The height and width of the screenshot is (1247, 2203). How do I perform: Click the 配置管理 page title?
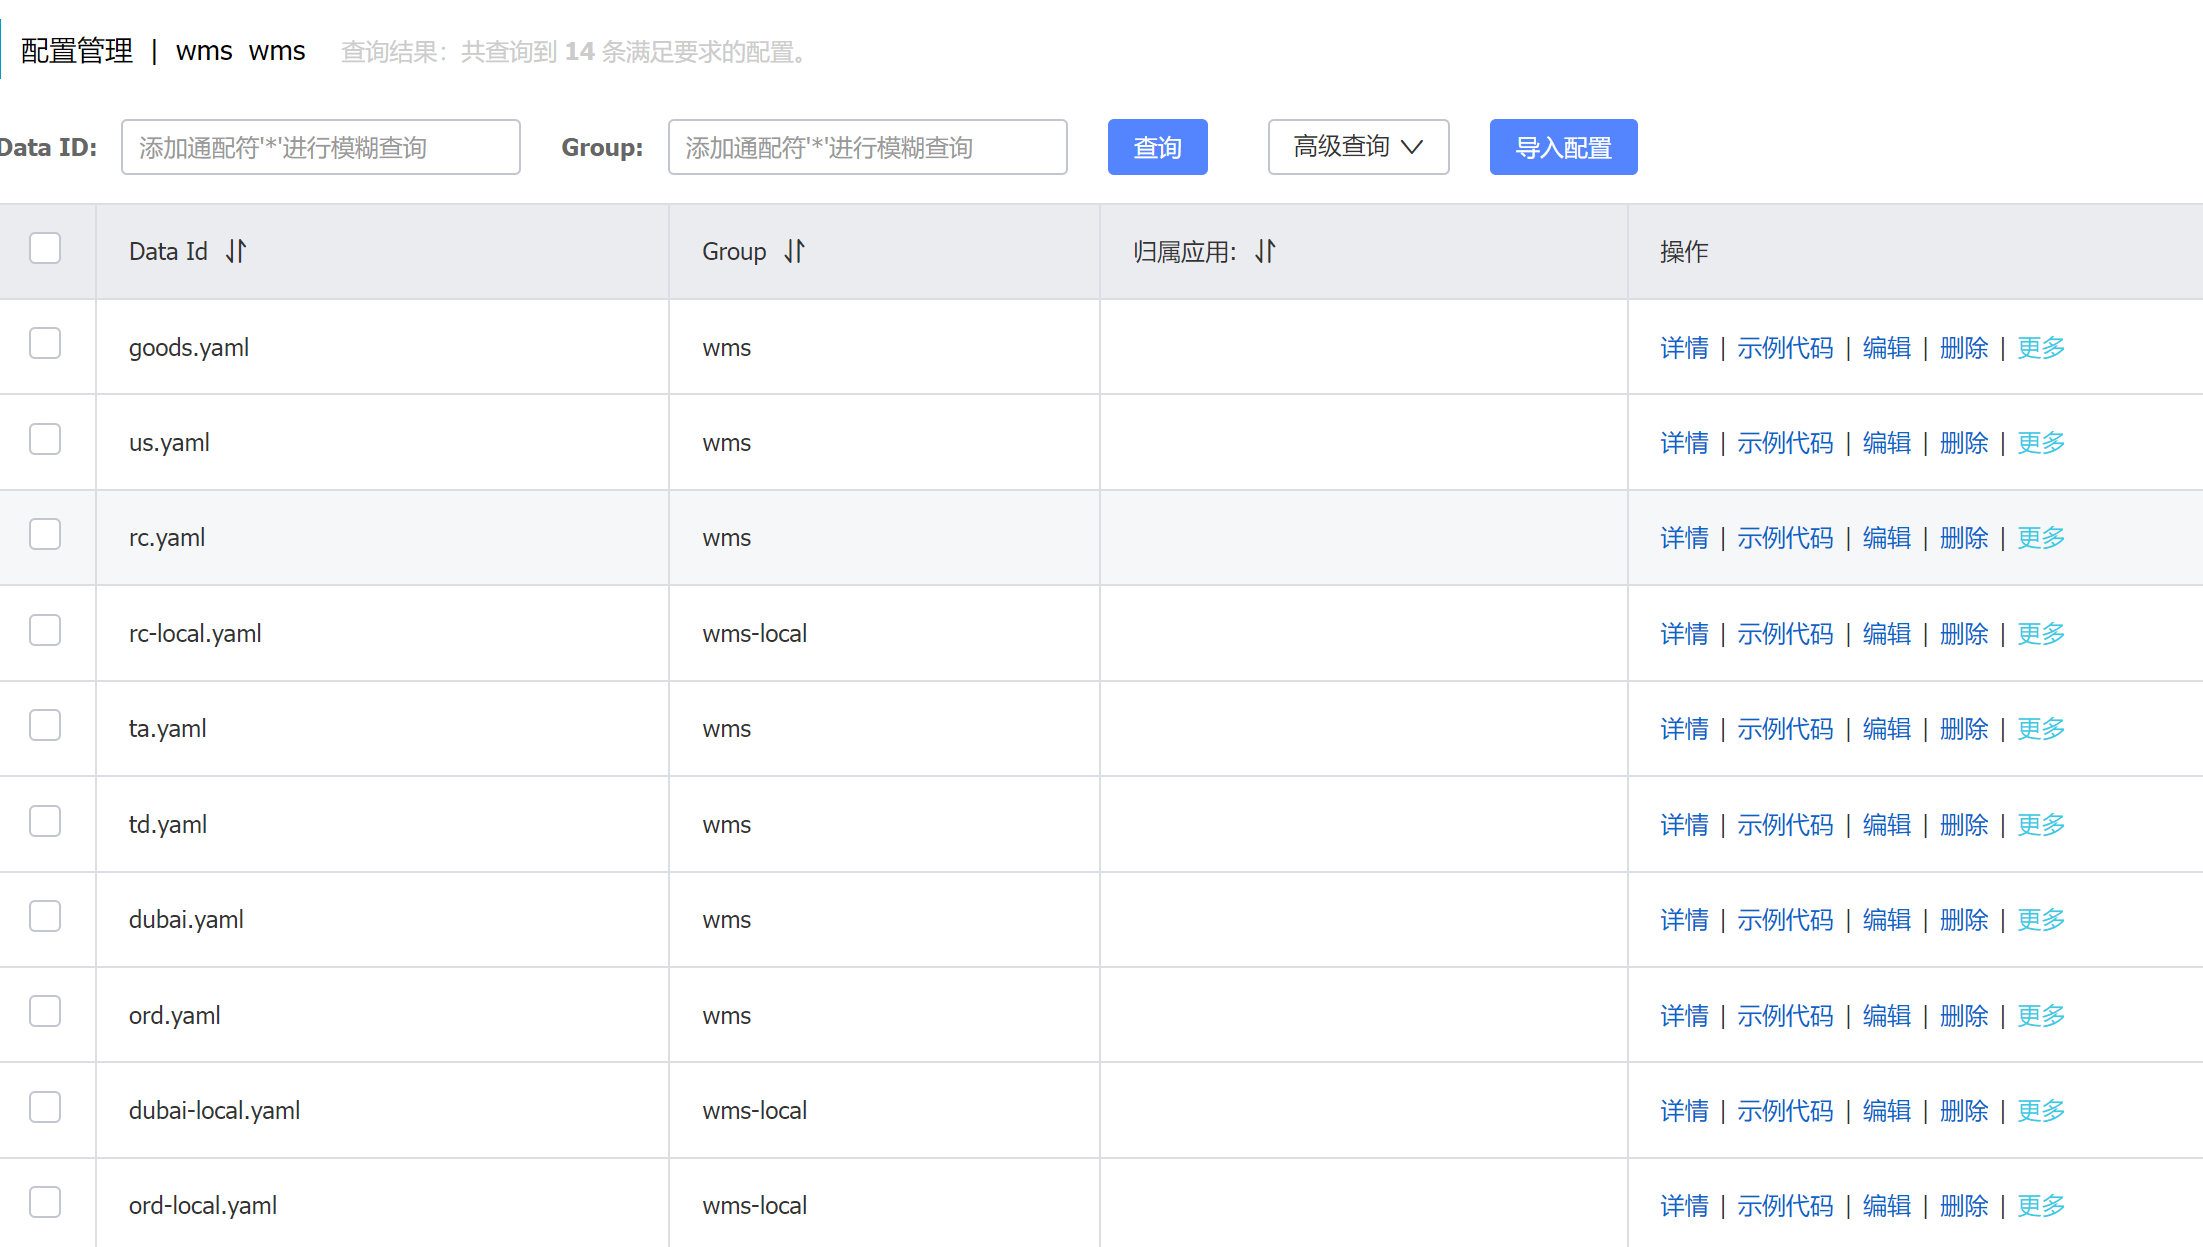pos(77,51)
